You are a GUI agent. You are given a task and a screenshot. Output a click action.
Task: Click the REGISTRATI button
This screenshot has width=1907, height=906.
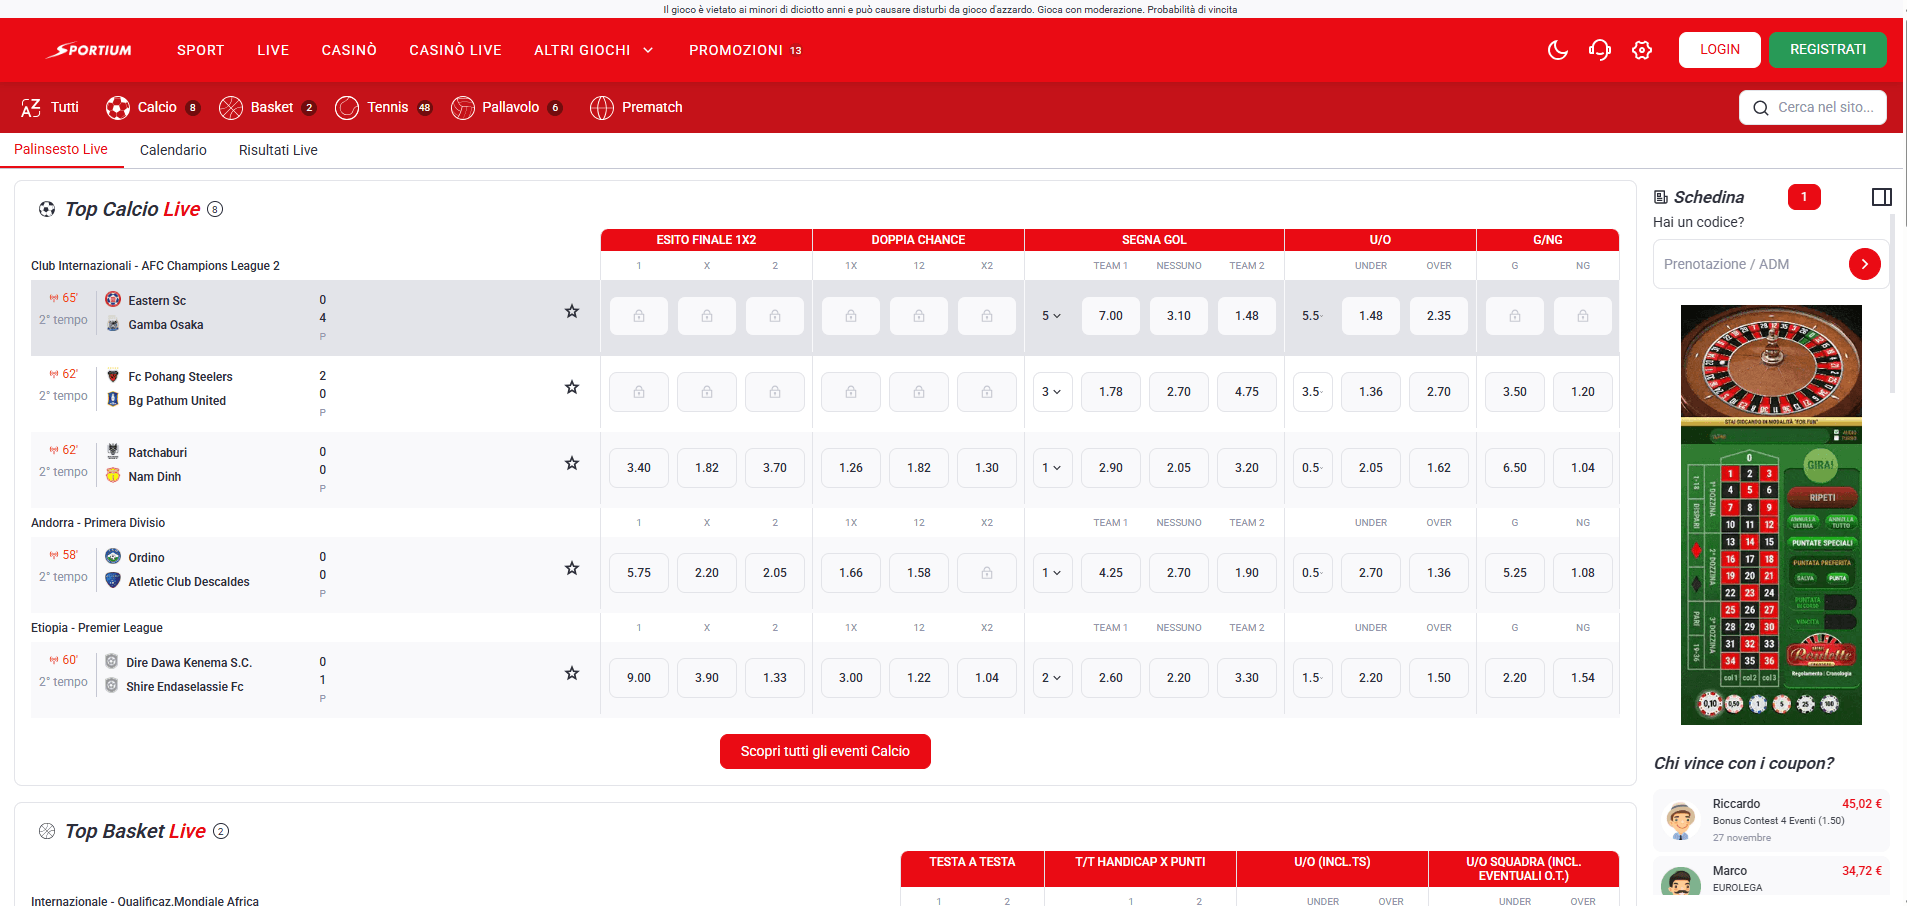click(1827, 49)
